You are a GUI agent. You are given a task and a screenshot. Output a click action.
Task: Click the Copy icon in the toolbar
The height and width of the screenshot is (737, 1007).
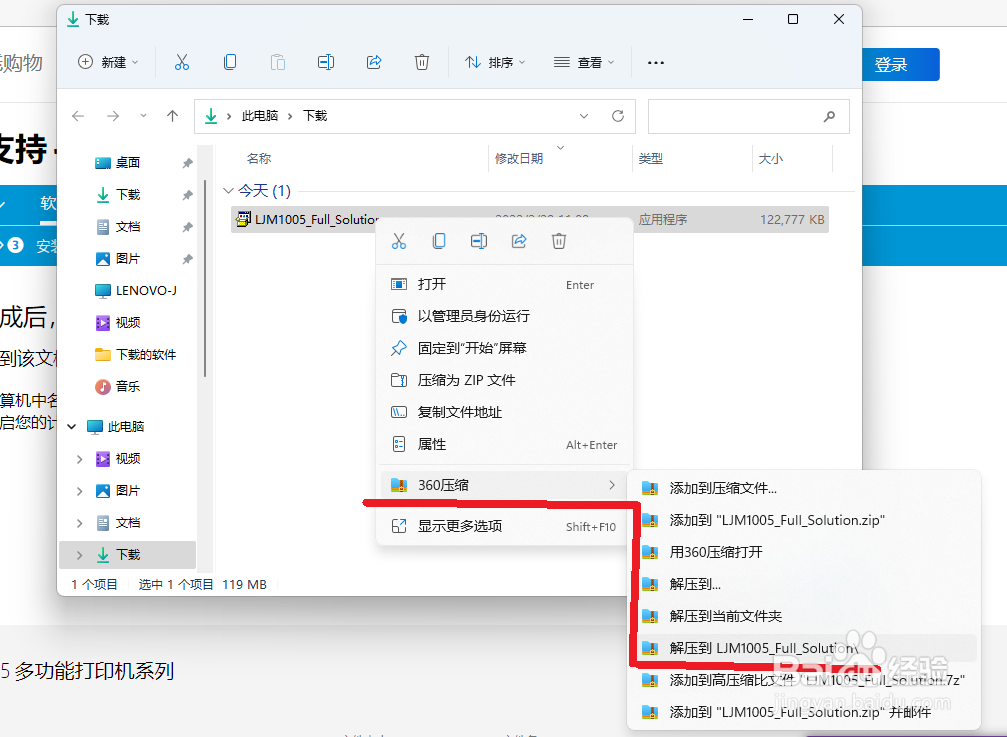point(230,62)
